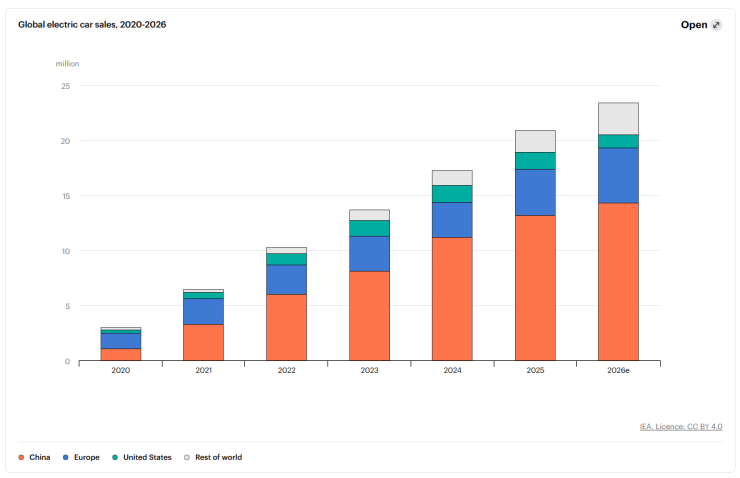Click the 0 y-axis tick label
740x478 pixels.
(x=67, y=361)
